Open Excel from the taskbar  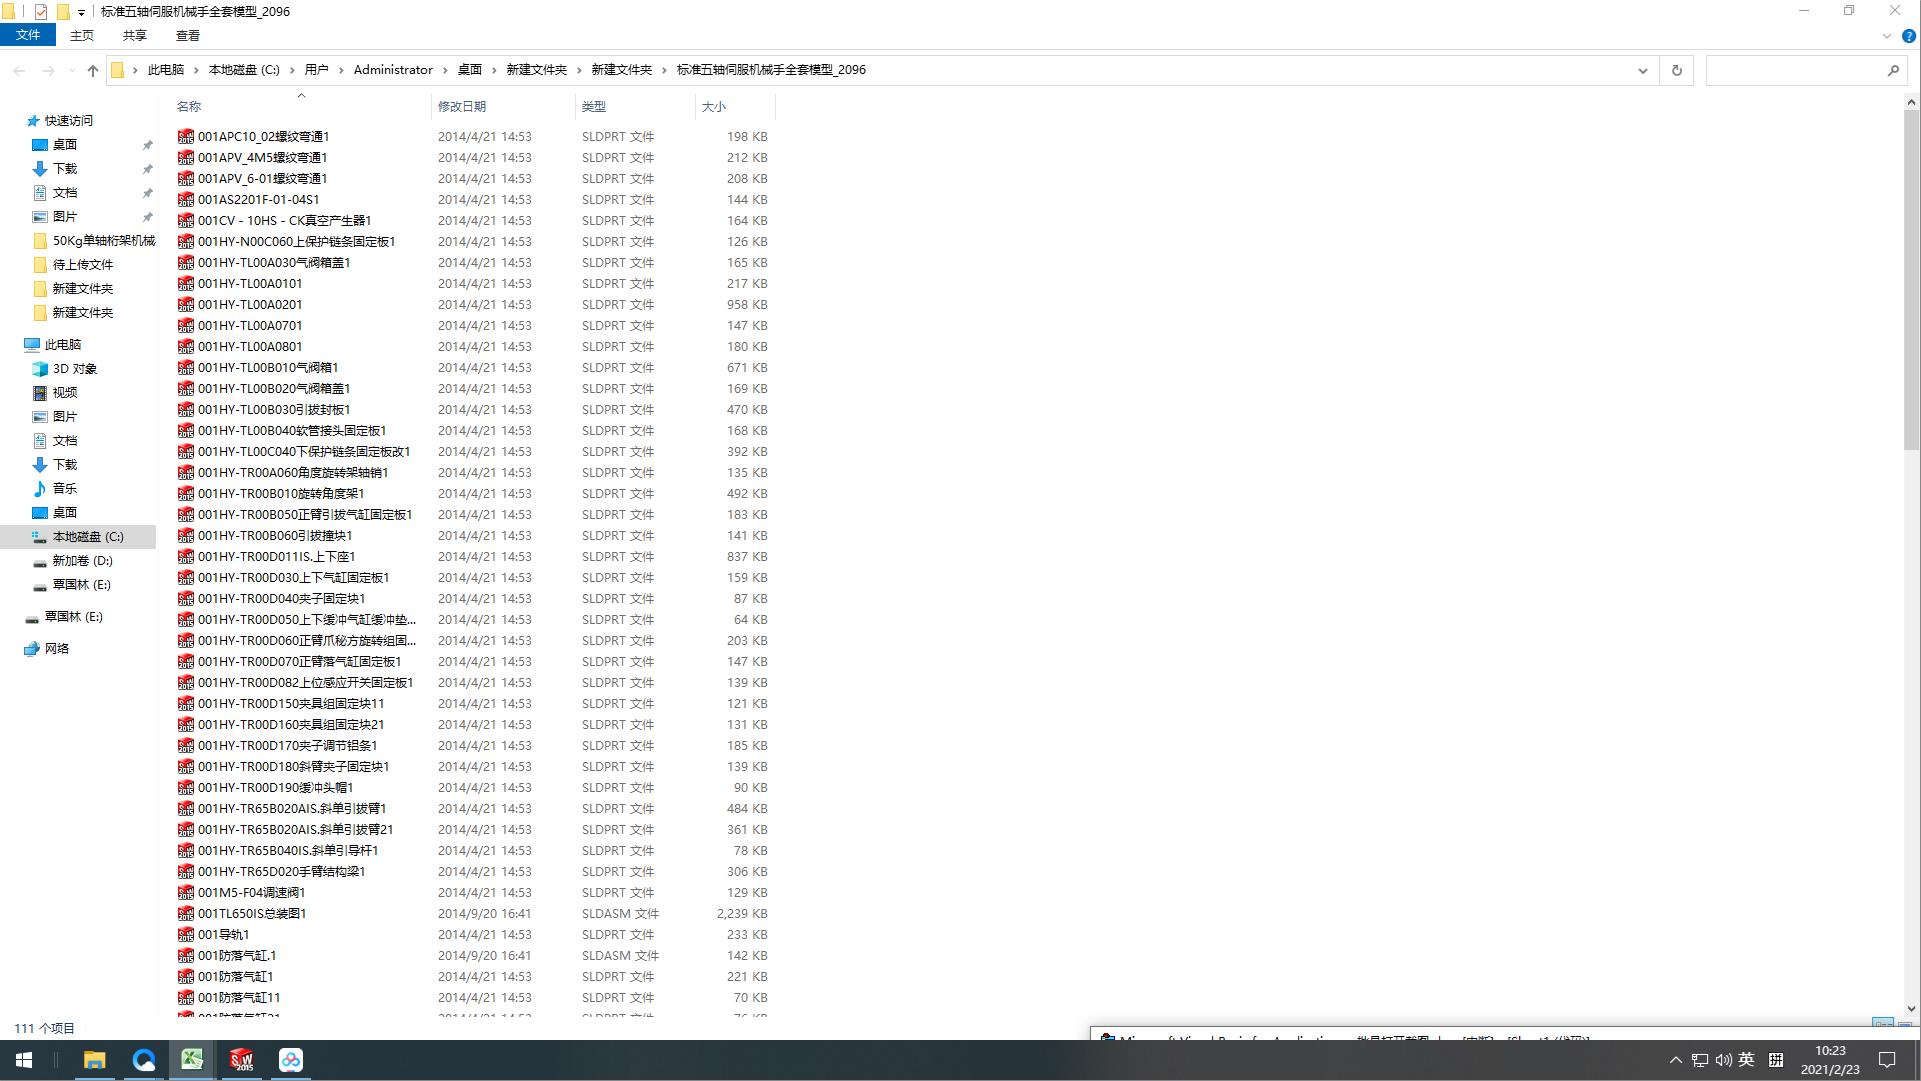click(x=192, y=1060)
